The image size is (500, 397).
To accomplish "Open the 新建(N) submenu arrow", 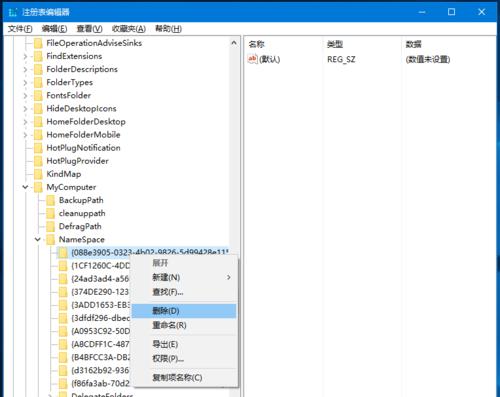I will [229, 277].
